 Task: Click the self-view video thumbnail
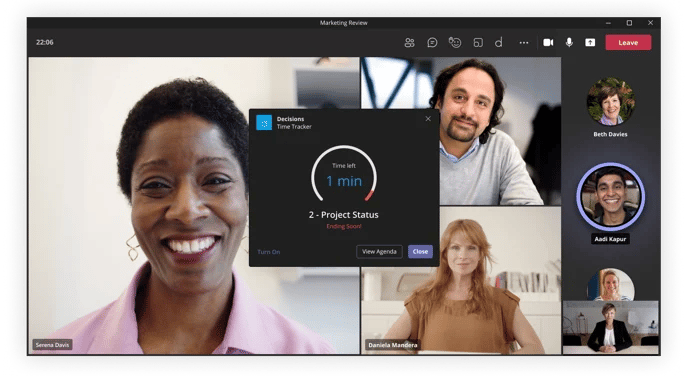[610, 327]
